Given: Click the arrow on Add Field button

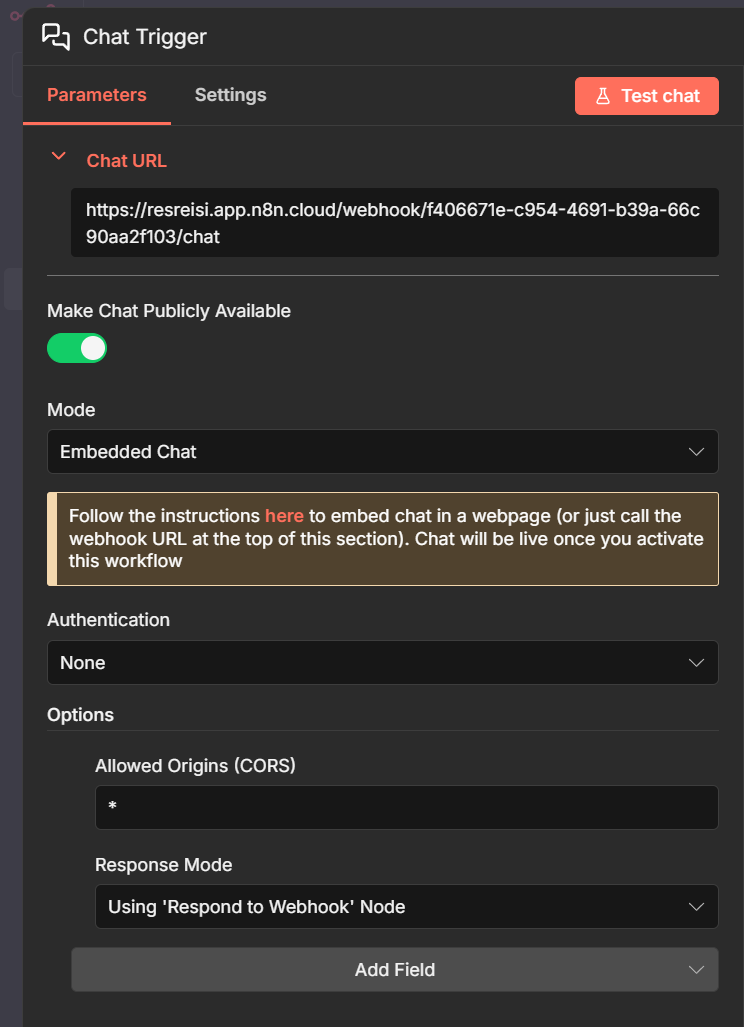Looking at the screenshot, I should 697,970.
